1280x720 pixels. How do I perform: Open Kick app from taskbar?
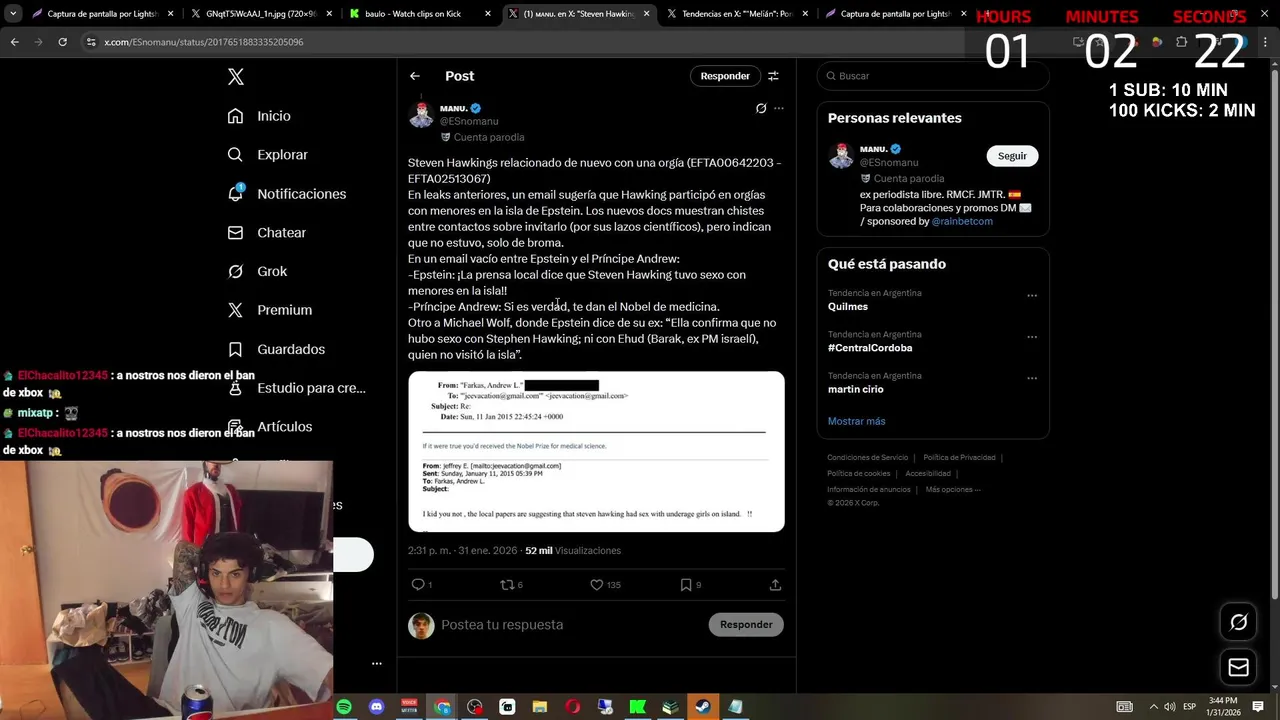[638, 707]
